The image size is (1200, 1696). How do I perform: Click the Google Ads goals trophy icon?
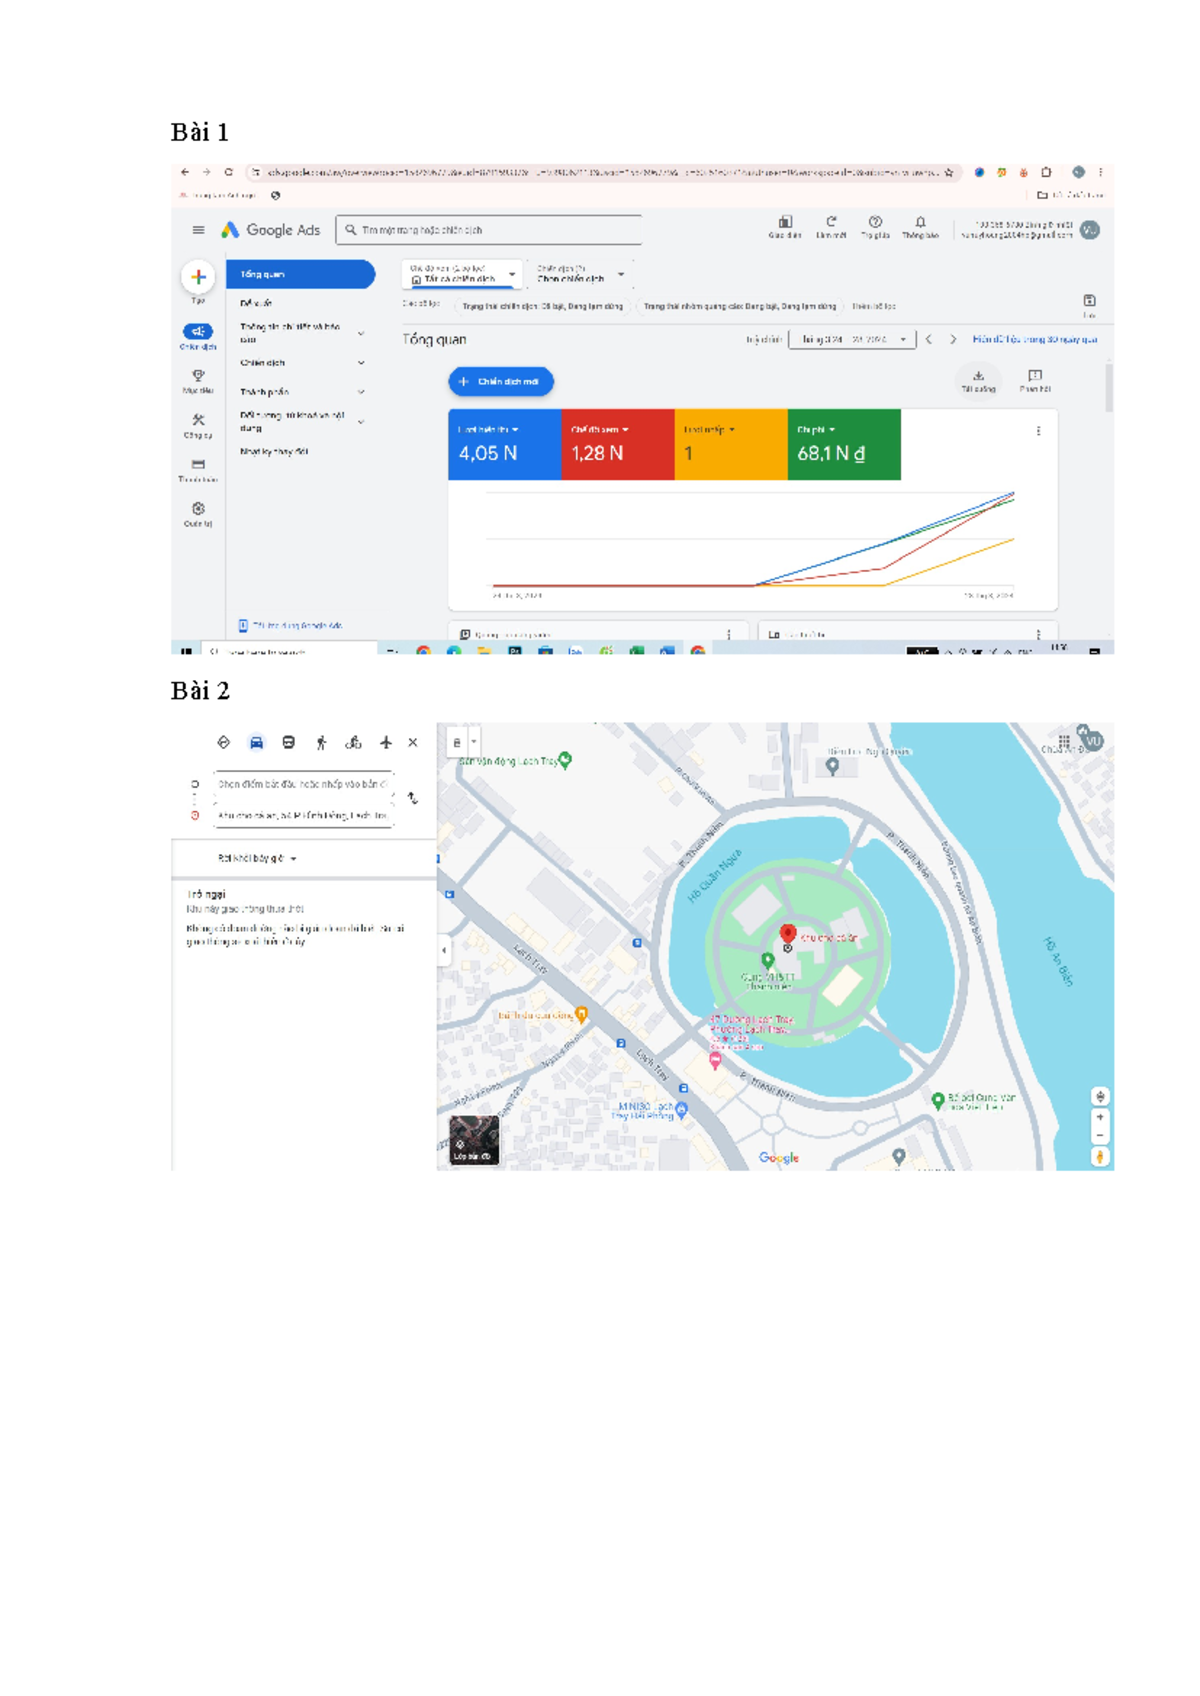[198, 376]
